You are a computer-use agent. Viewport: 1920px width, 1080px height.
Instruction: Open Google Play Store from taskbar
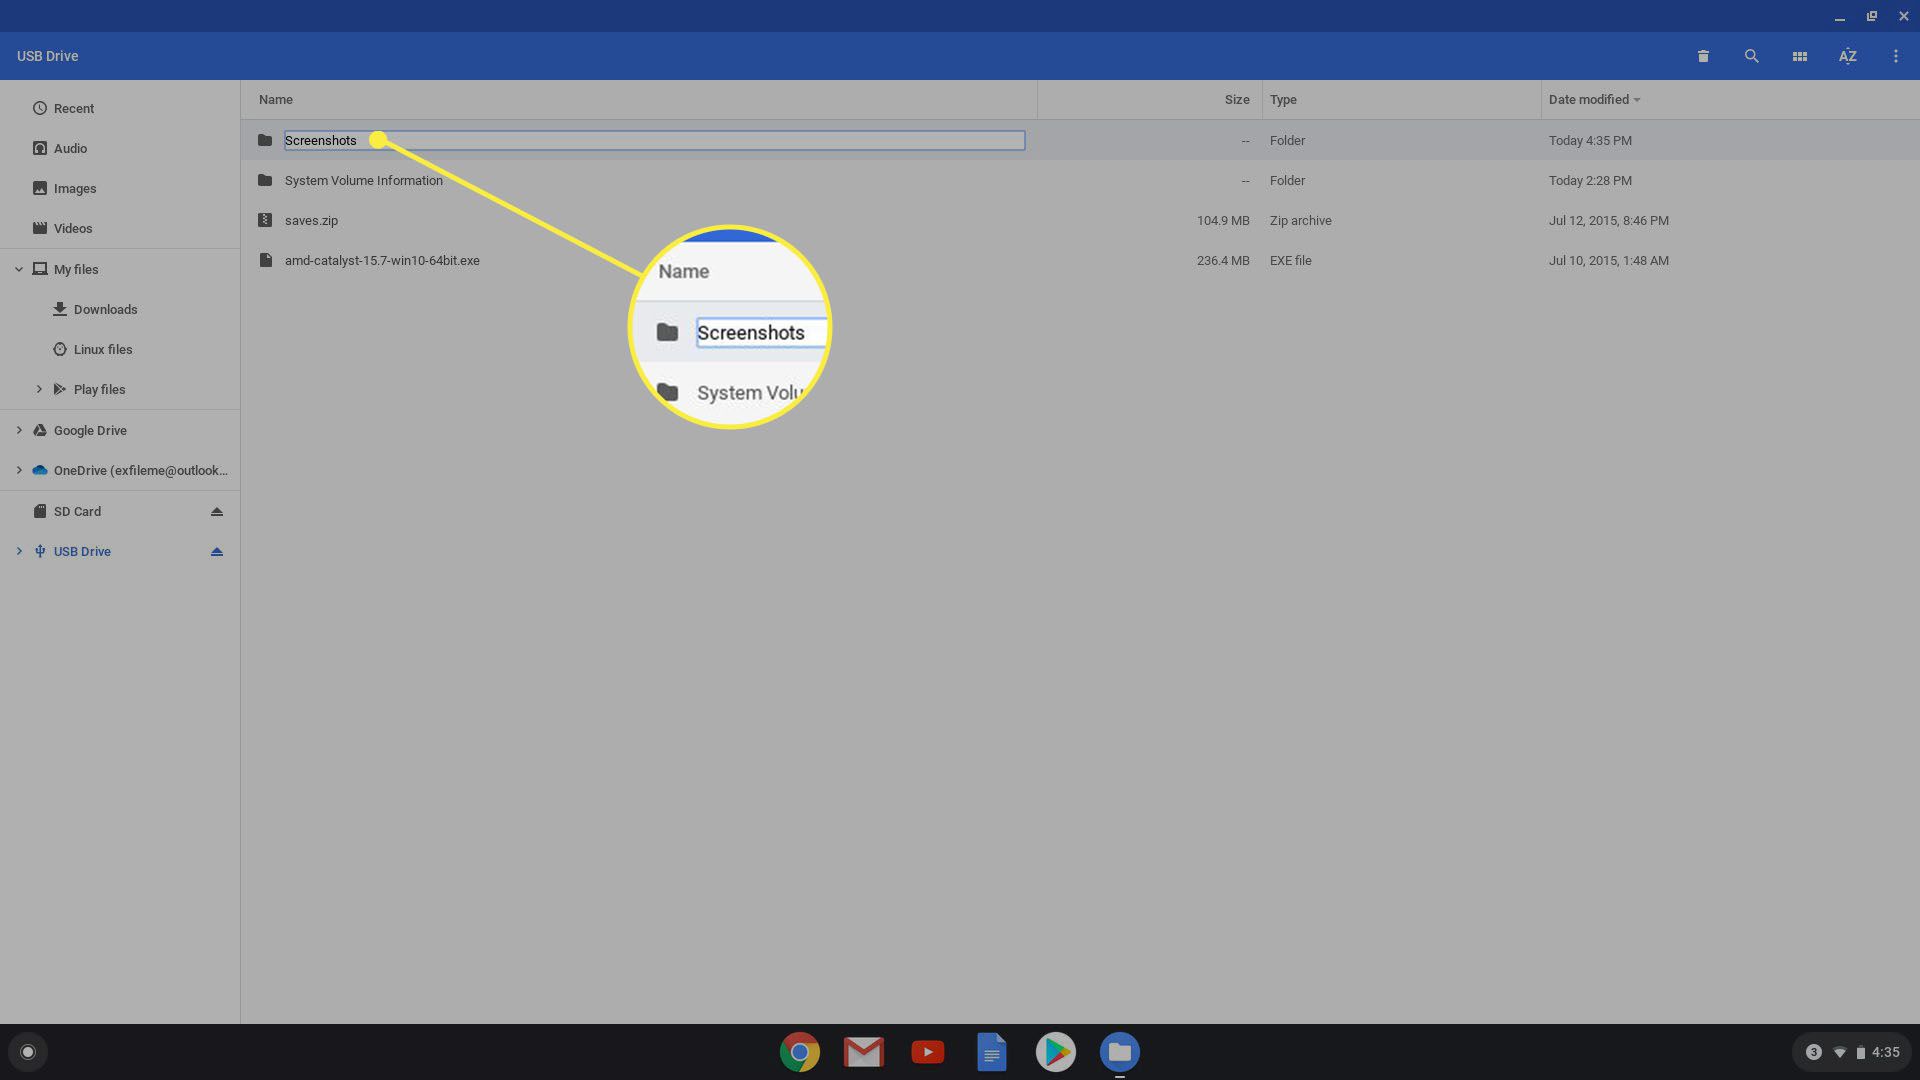pos(1055,1051)
